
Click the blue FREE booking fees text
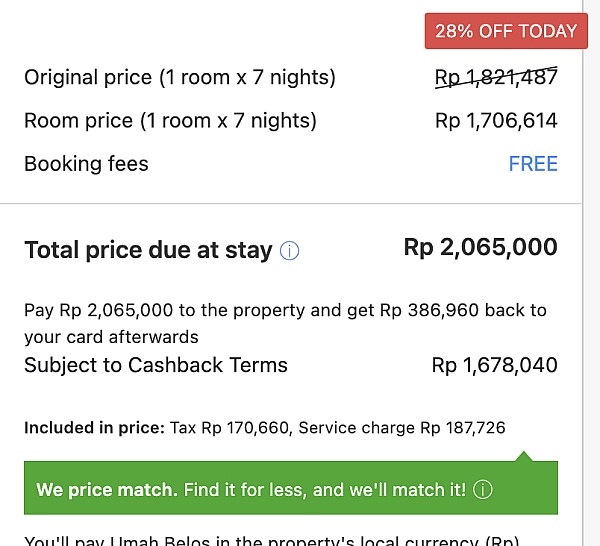tap(533, 164)
